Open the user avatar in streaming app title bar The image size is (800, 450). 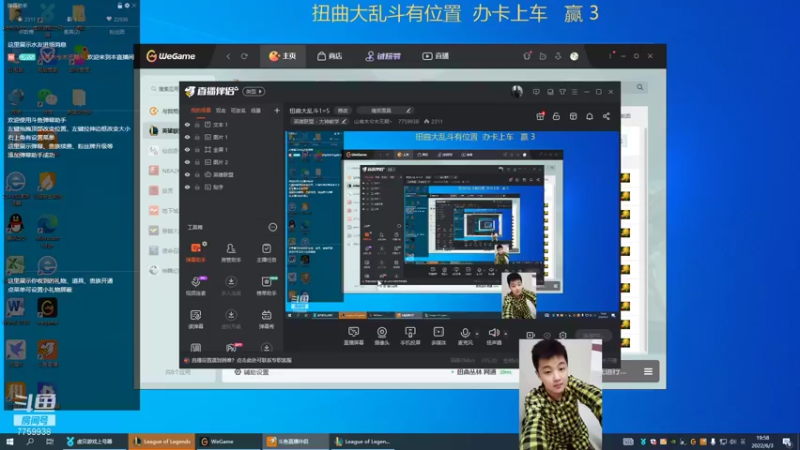coord(517,91)
